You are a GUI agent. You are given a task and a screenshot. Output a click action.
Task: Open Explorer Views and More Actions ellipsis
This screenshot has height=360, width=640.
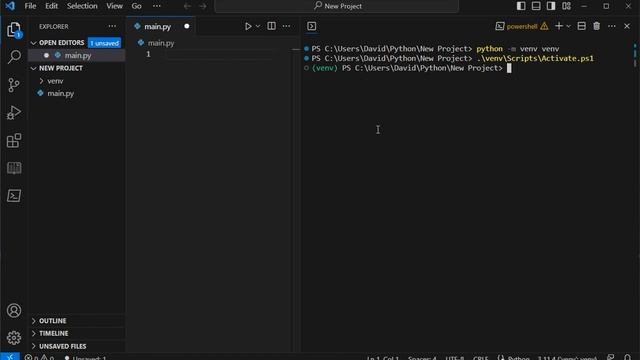click(112, 26)
